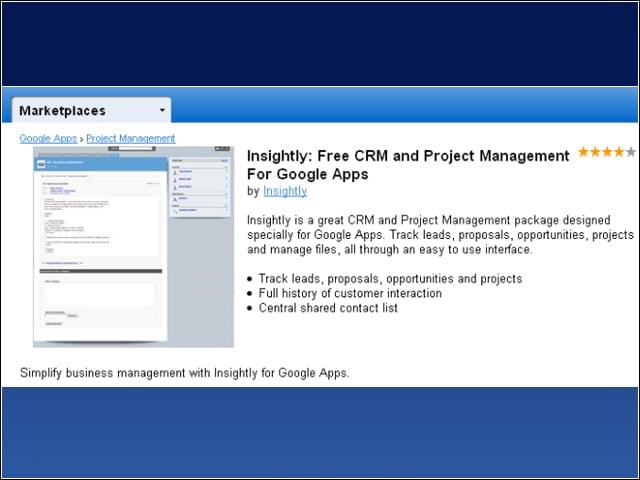
Task: Open the Insightly app screenshot thumbnail
Action: click(133, 247)
